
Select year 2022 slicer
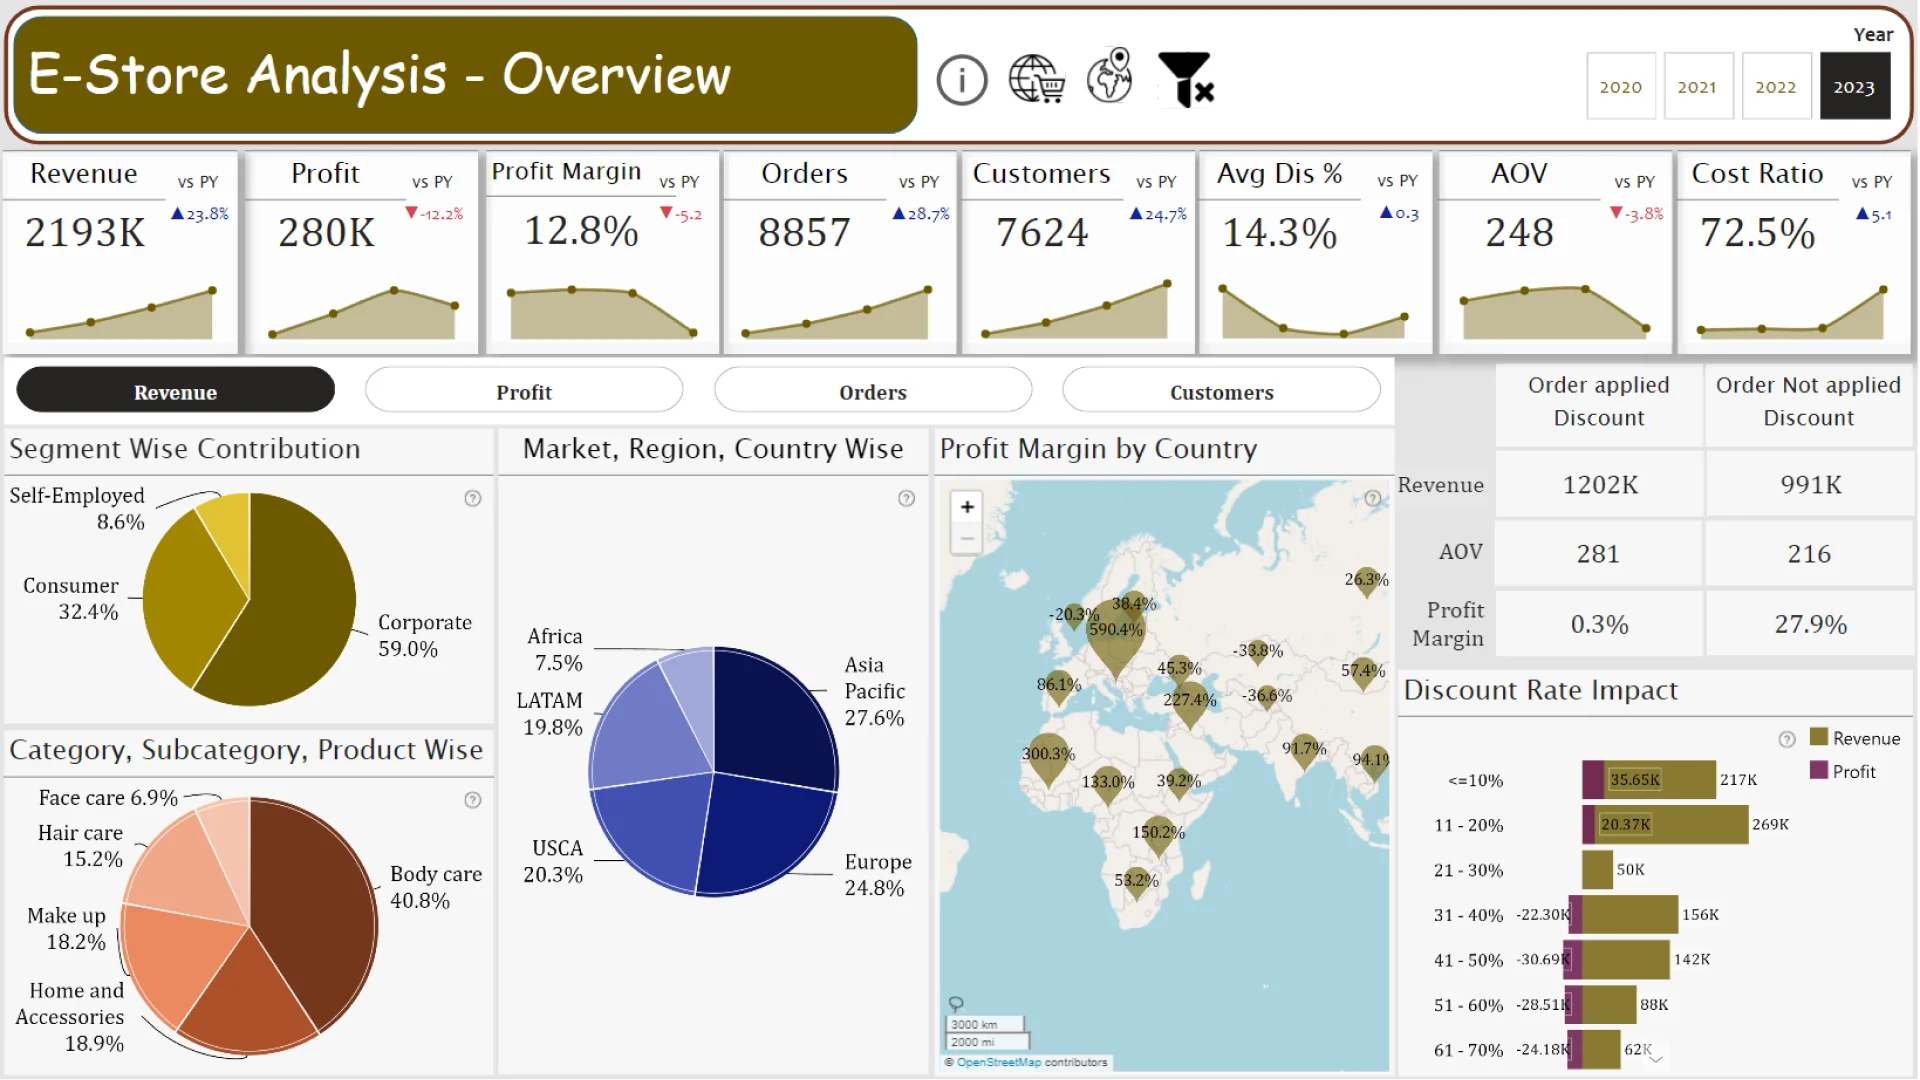(x=1775, y=87)
